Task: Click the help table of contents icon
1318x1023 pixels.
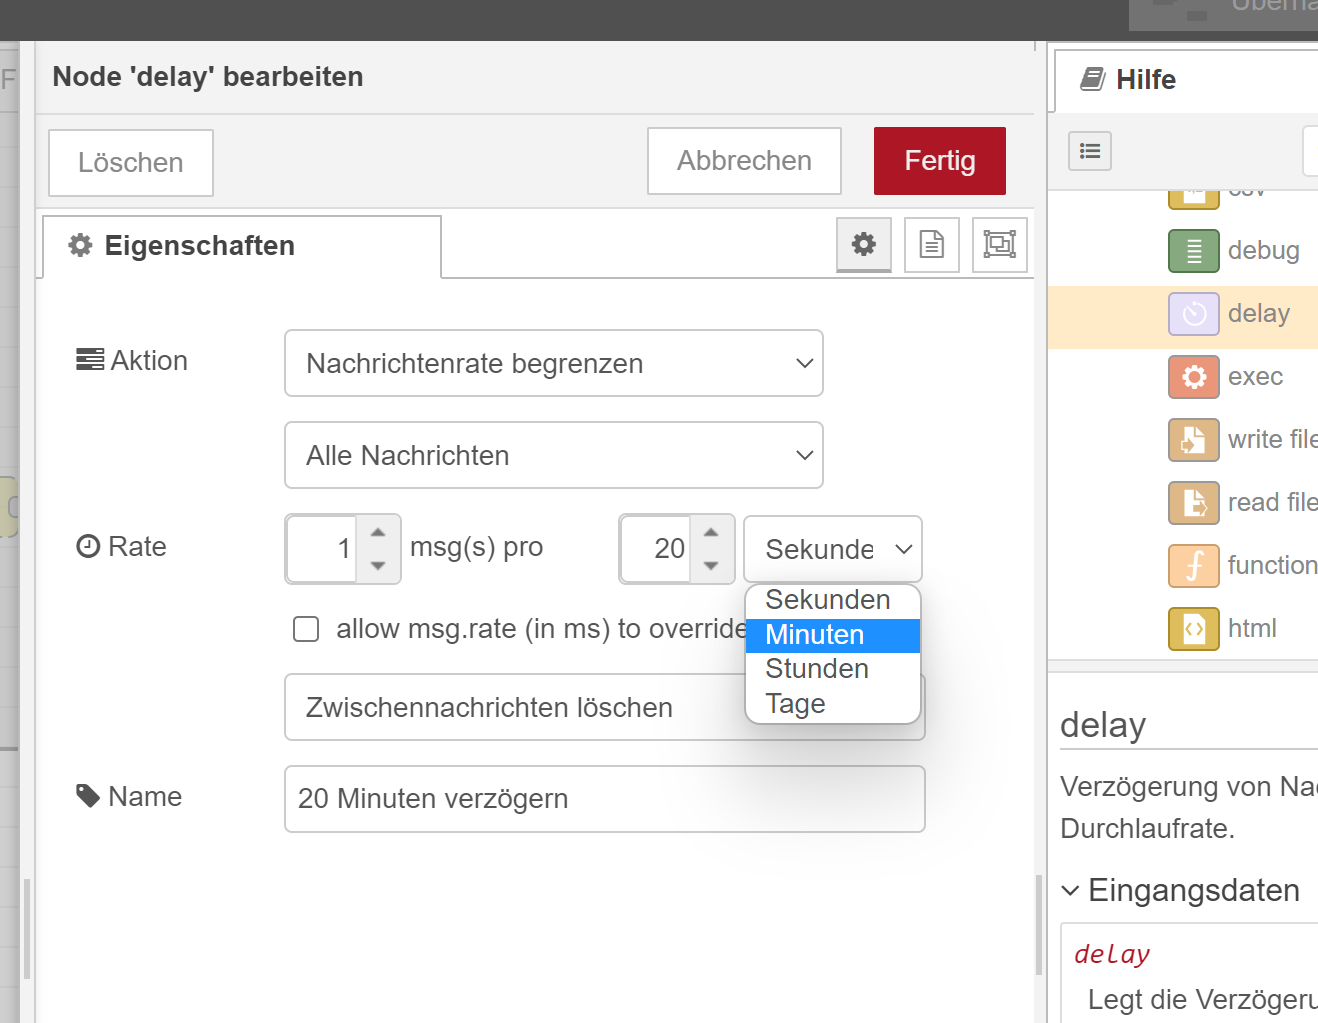Action: (x=1090, y=151)
